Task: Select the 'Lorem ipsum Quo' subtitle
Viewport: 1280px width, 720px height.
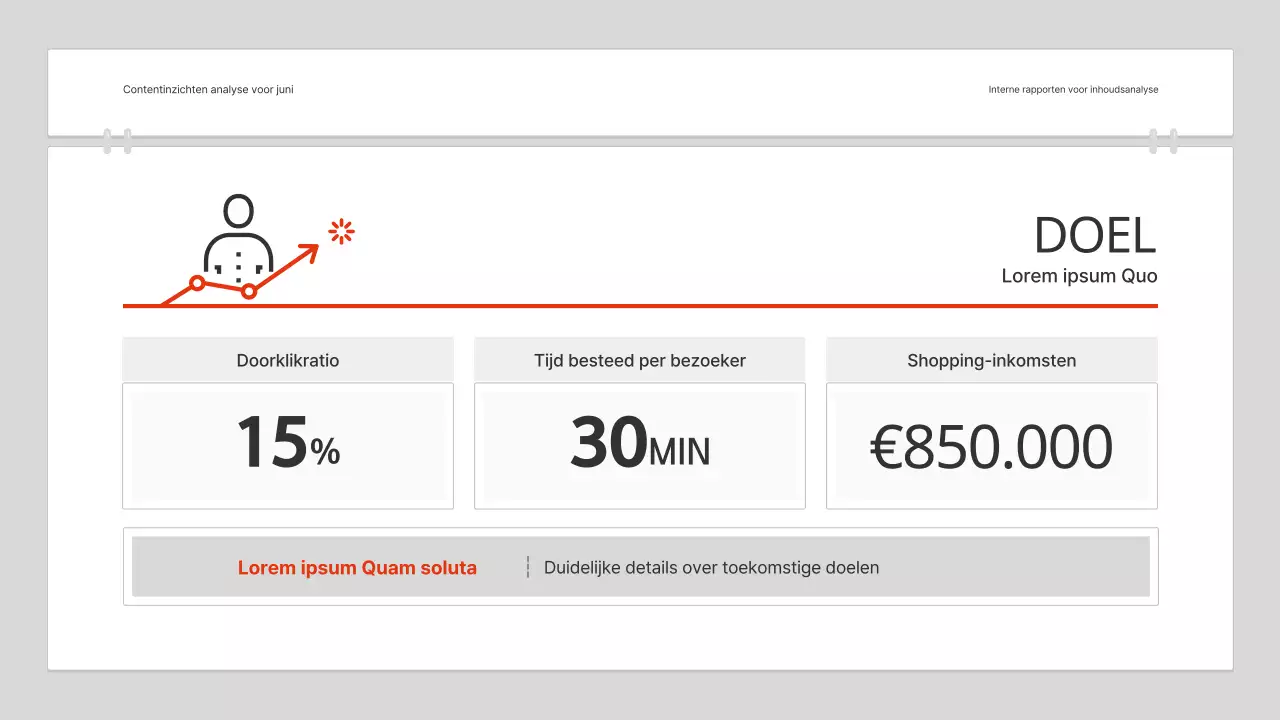Action: tap(1079, 276)
